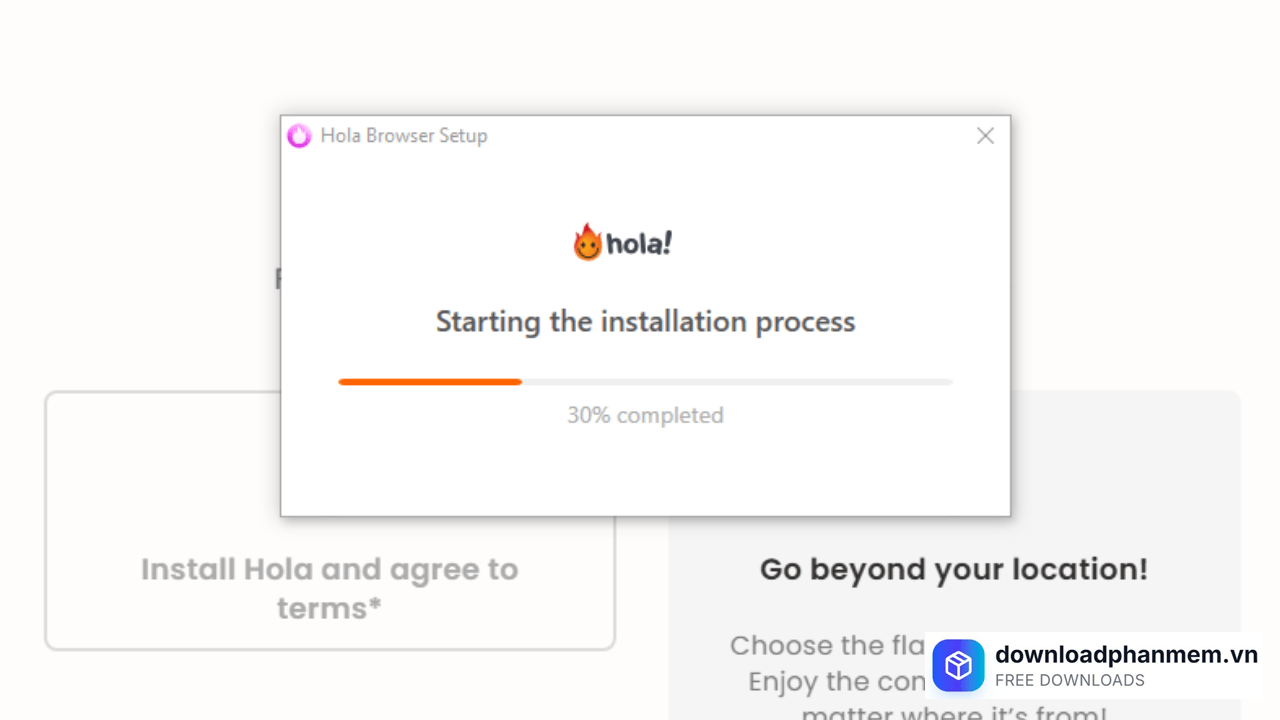Click blank dialog area below '30% completed'
Viewport: 1280px width, 720px height.
click(x=645, y=470)
